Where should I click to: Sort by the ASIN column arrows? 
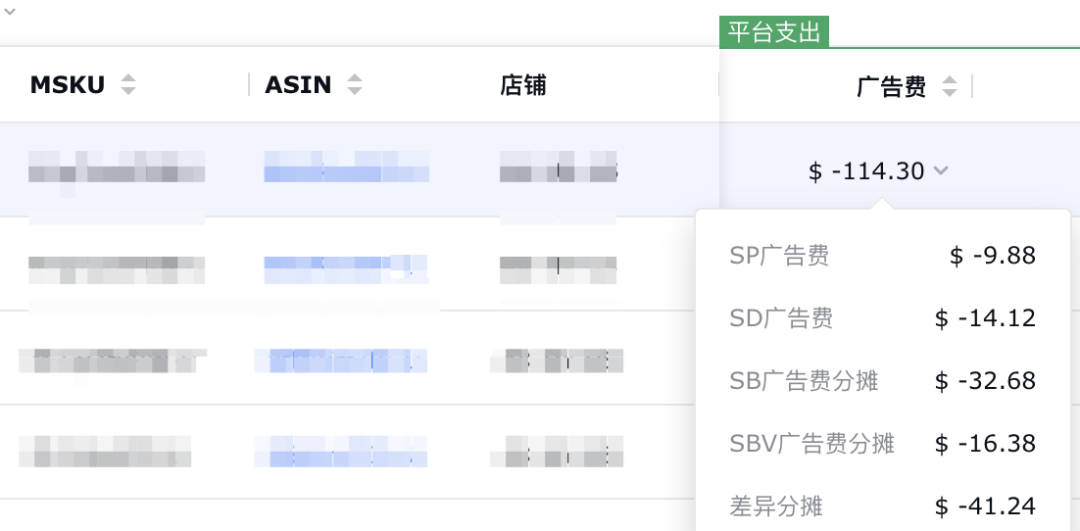click(x=355, y=85)
